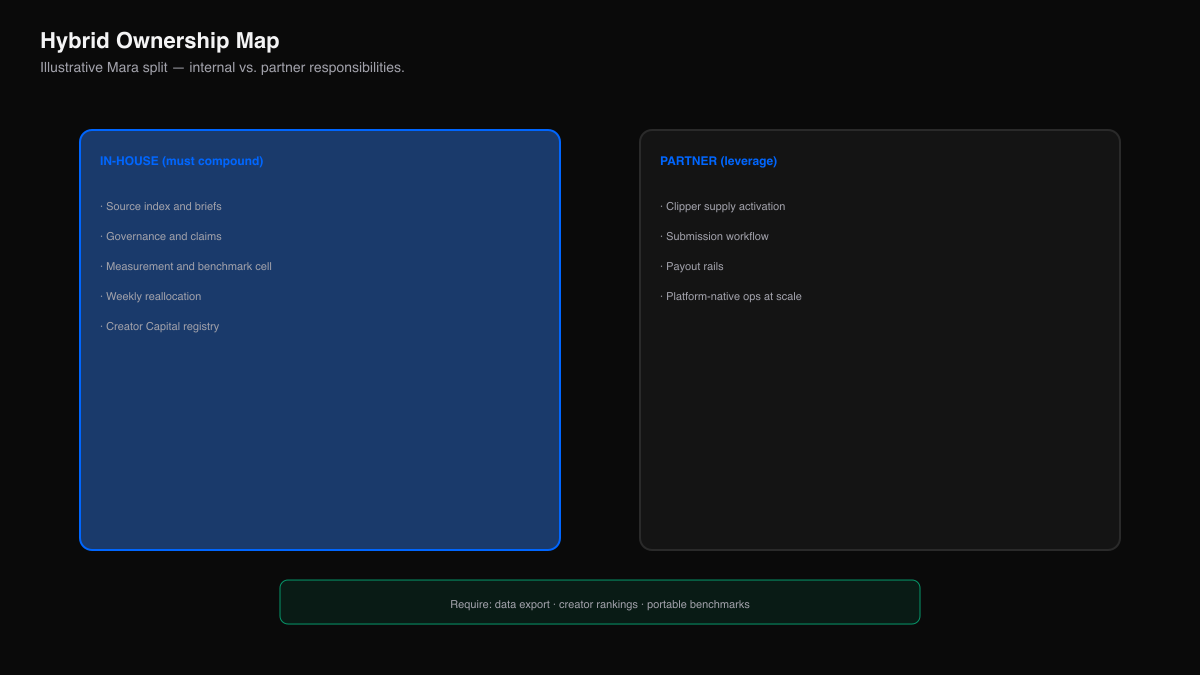Select the Source index and briefs item

pyautogui.click(x=161, y=206)
